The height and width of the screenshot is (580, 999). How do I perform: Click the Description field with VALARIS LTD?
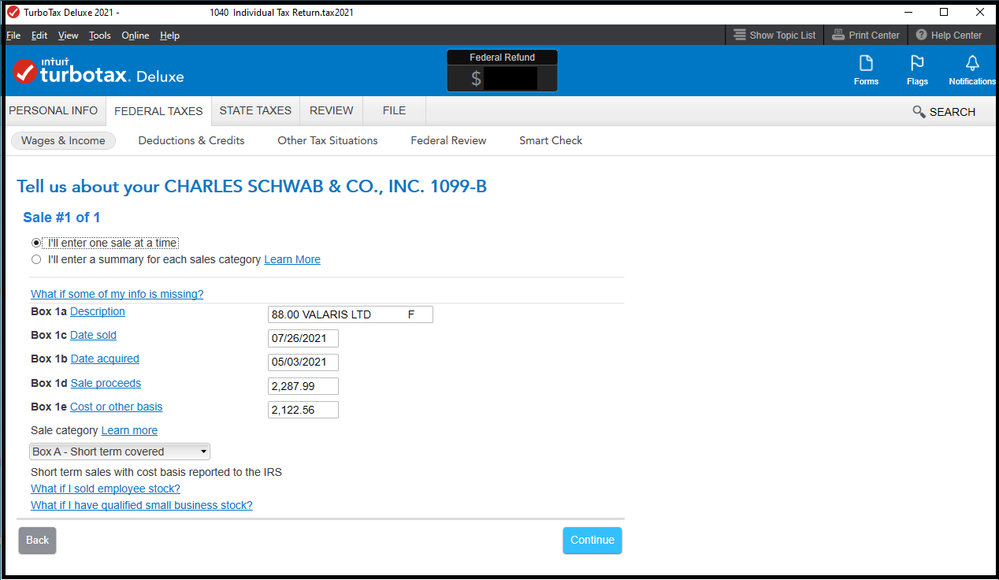350,314
